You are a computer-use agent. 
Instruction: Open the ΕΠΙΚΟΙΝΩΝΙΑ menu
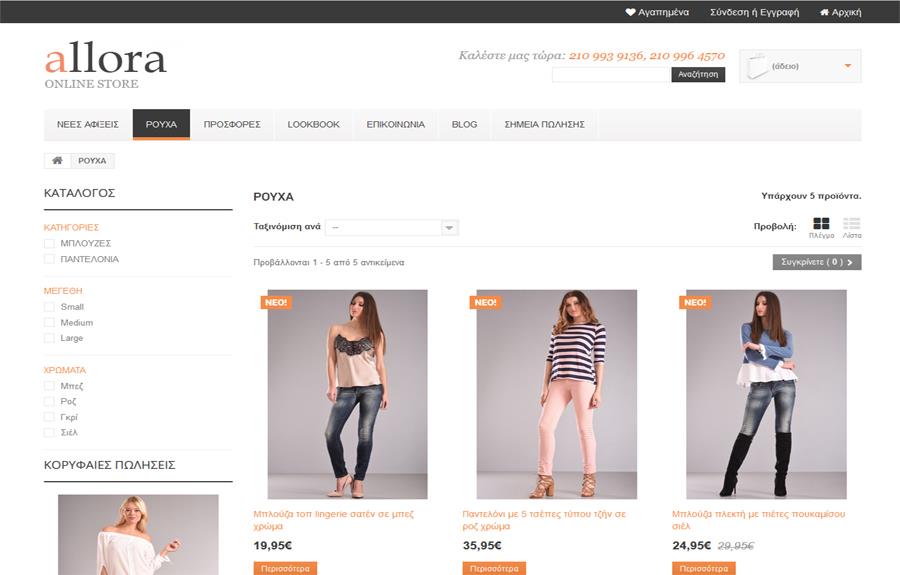(x=395, y=125)
